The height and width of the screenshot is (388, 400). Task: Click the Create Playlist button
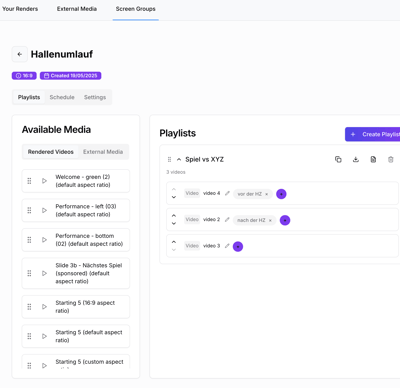(x=373, y=134)
